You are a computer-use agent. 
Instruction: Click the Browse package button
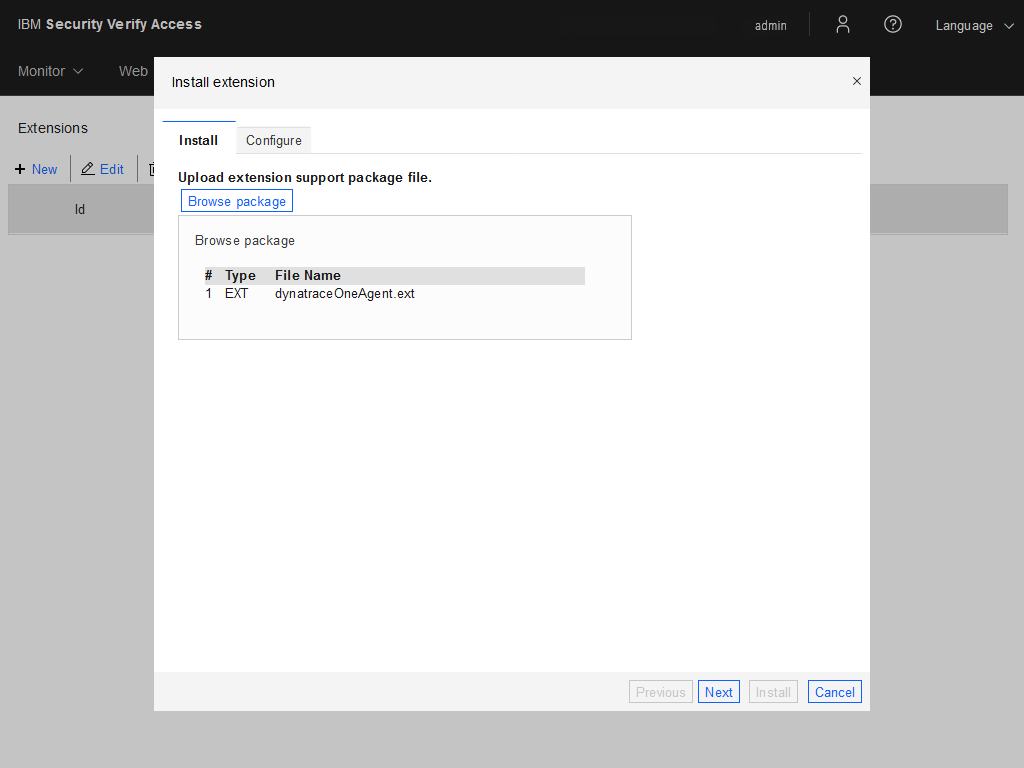(x=237, y=201)
